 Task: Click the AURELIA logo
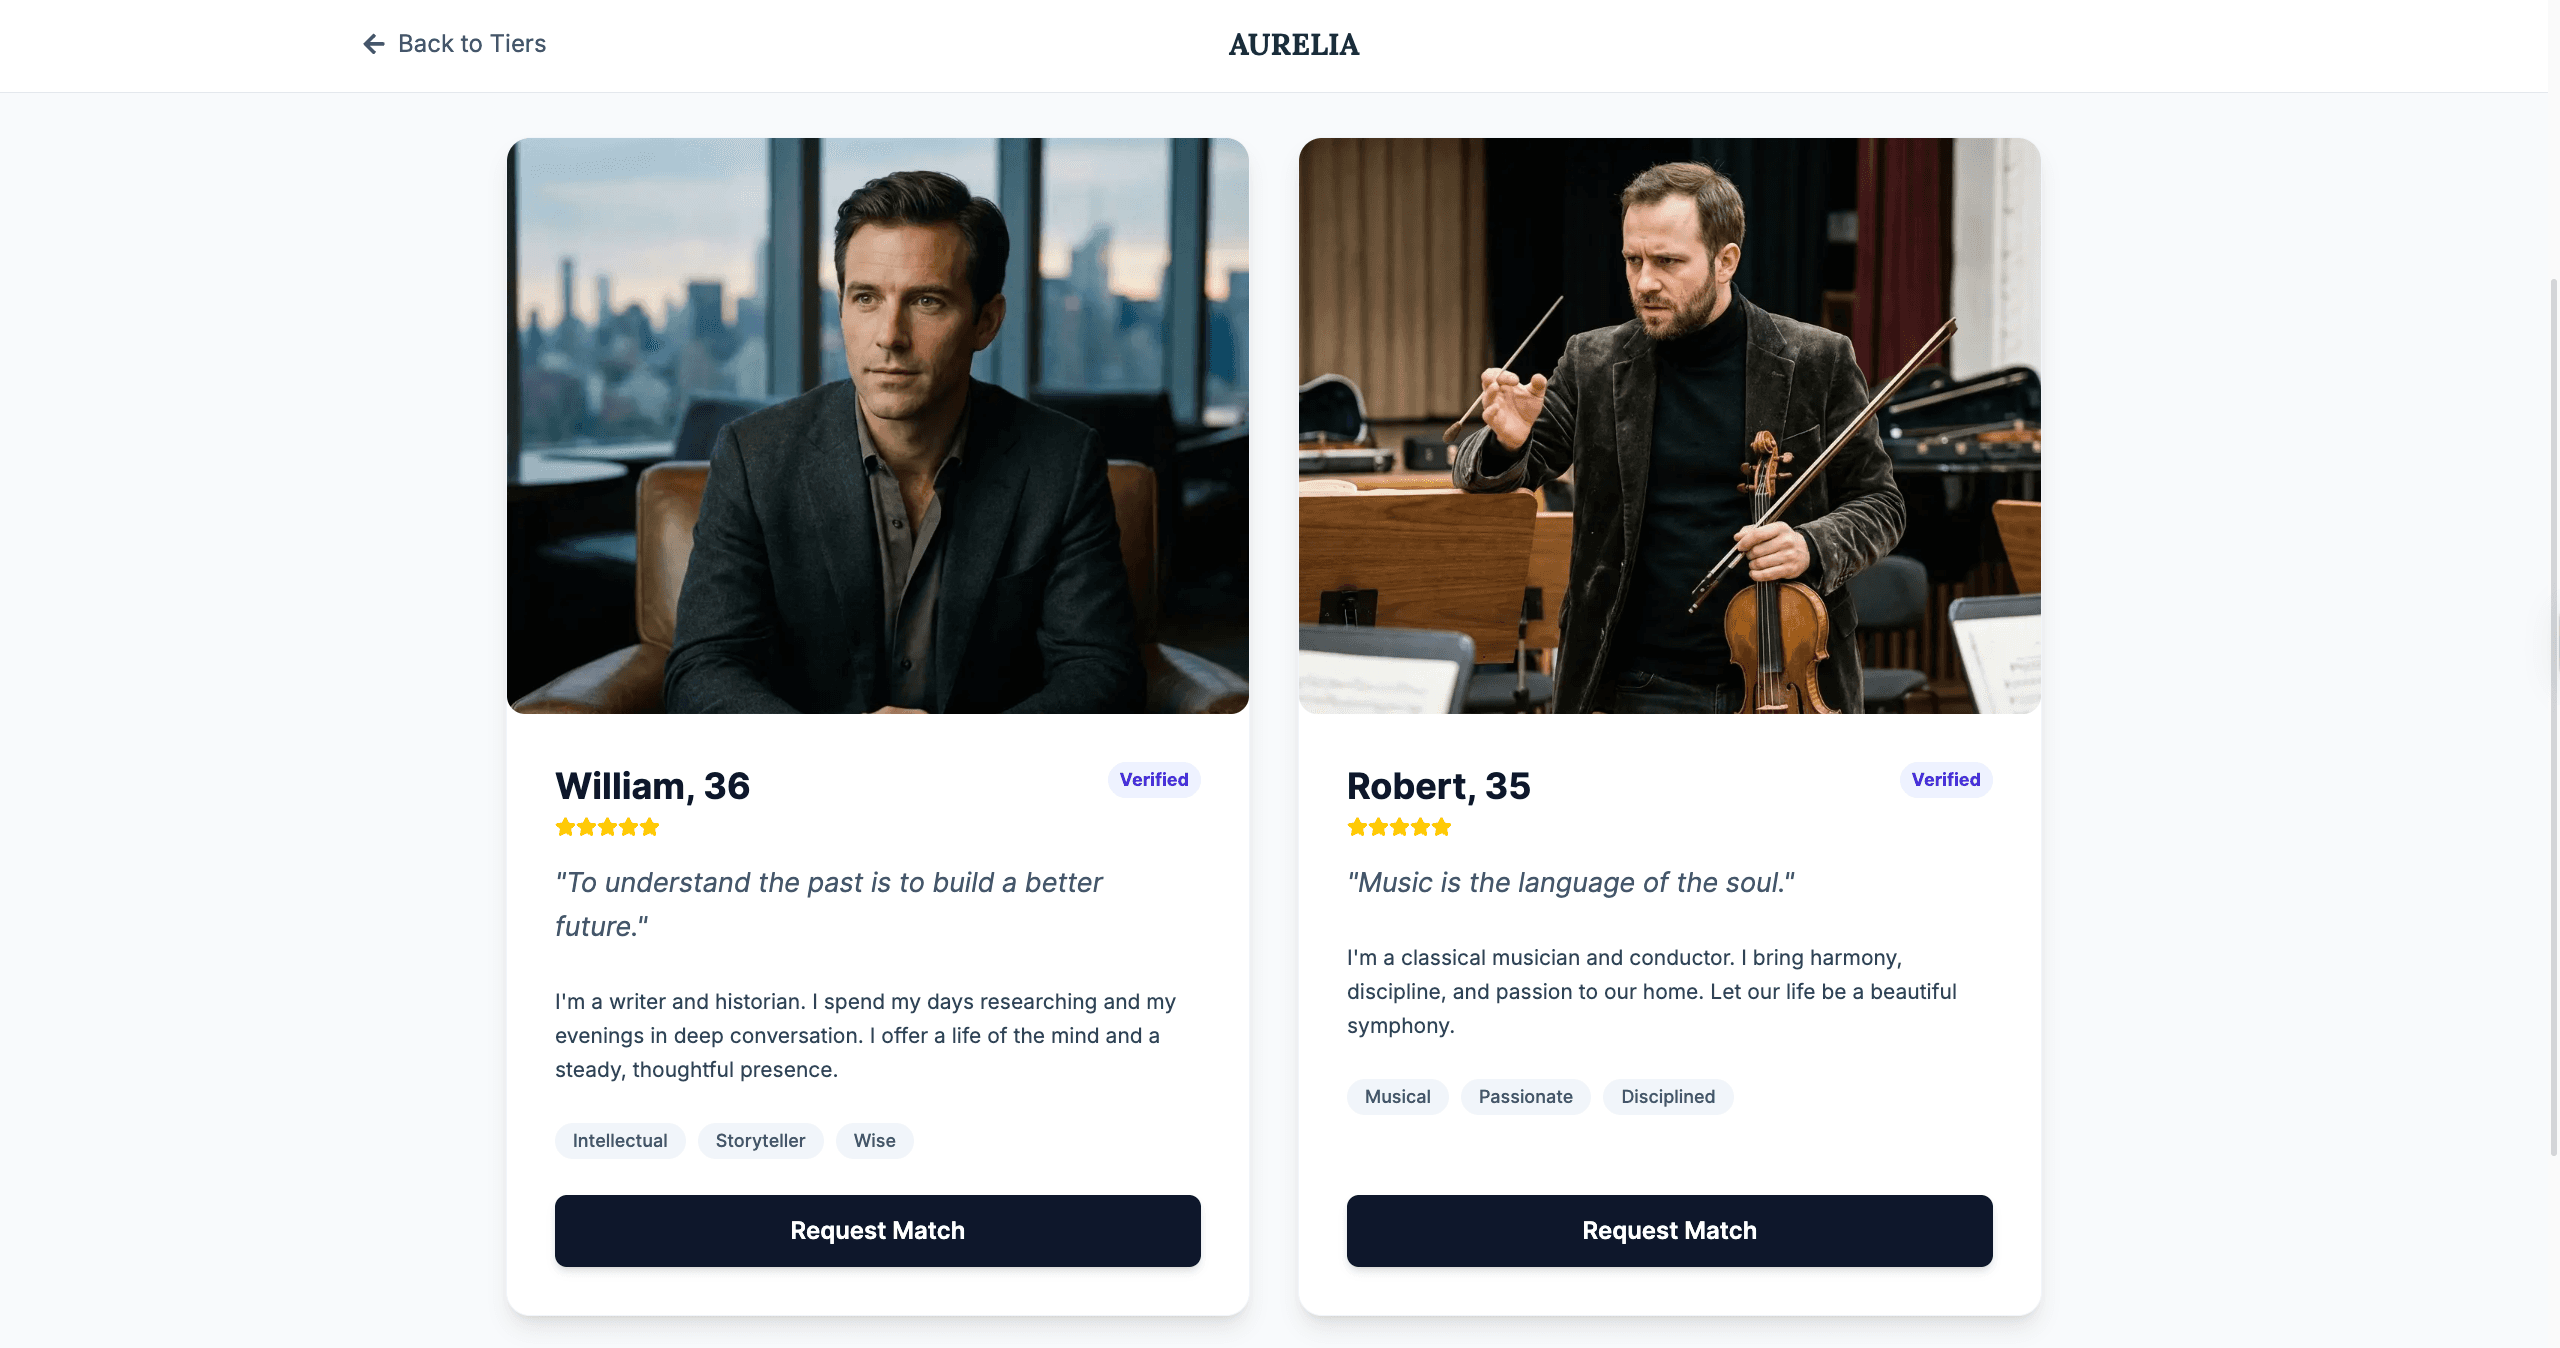click(1293, 45)
